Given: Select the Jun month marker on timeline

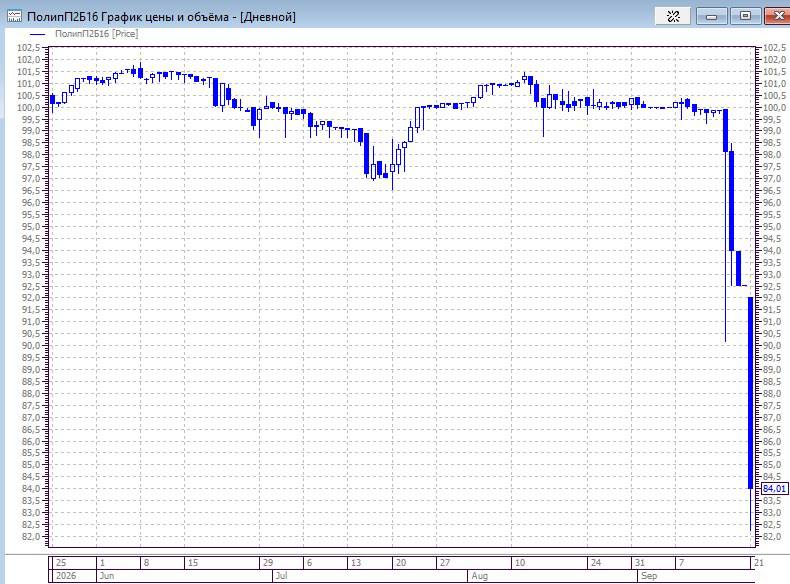Looking at the screenshot, I should click(107, 575).
